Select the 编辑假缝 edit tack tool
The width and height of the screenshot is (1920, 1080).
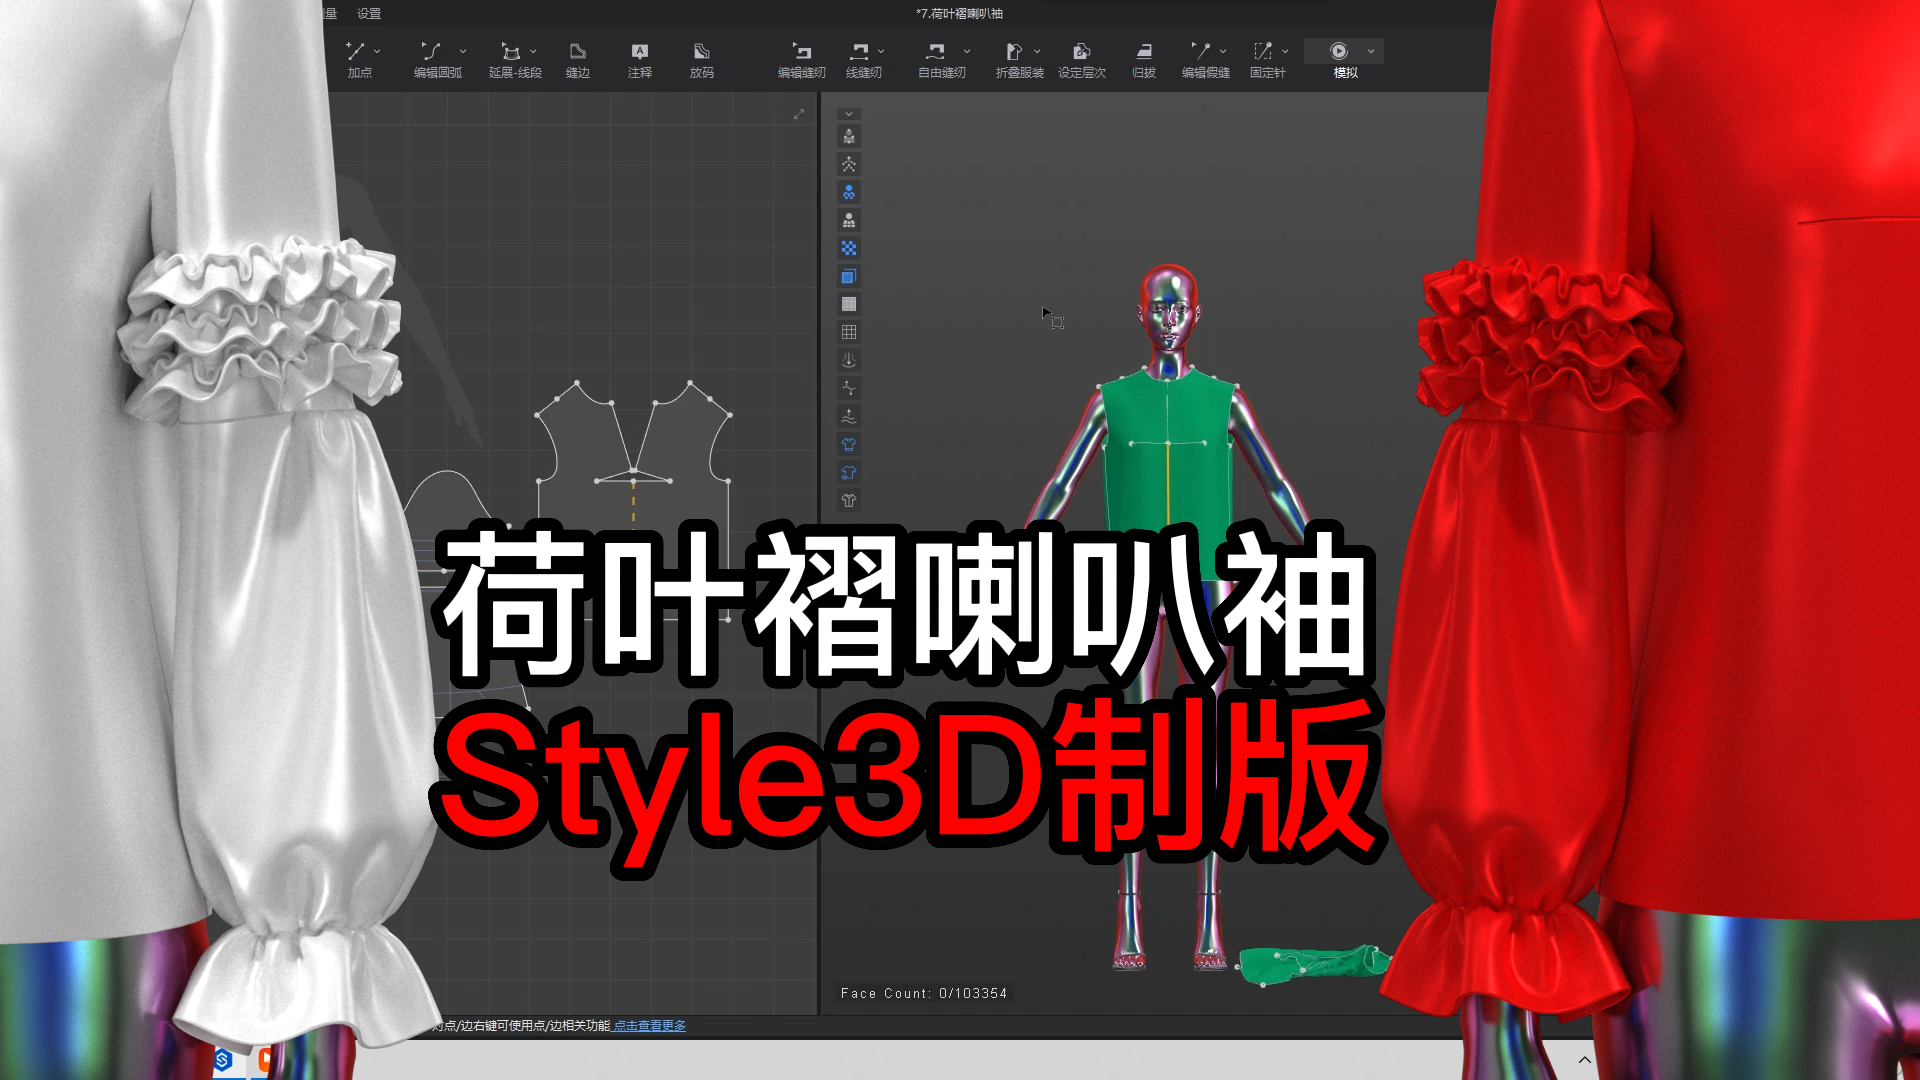1205,60
